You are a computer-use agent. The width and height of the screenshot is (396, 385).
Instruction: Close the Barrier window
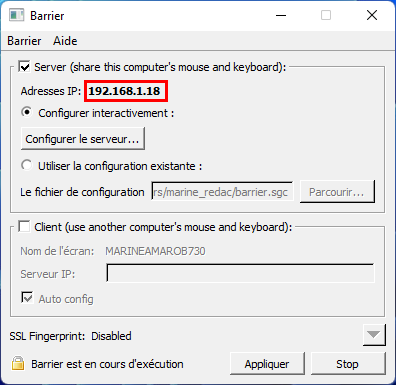[372, 15]
